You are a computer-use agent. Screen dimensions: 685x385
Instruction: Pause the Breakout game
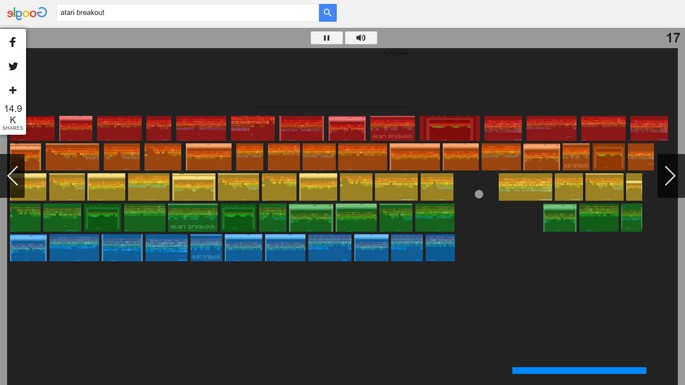point(326,38)
